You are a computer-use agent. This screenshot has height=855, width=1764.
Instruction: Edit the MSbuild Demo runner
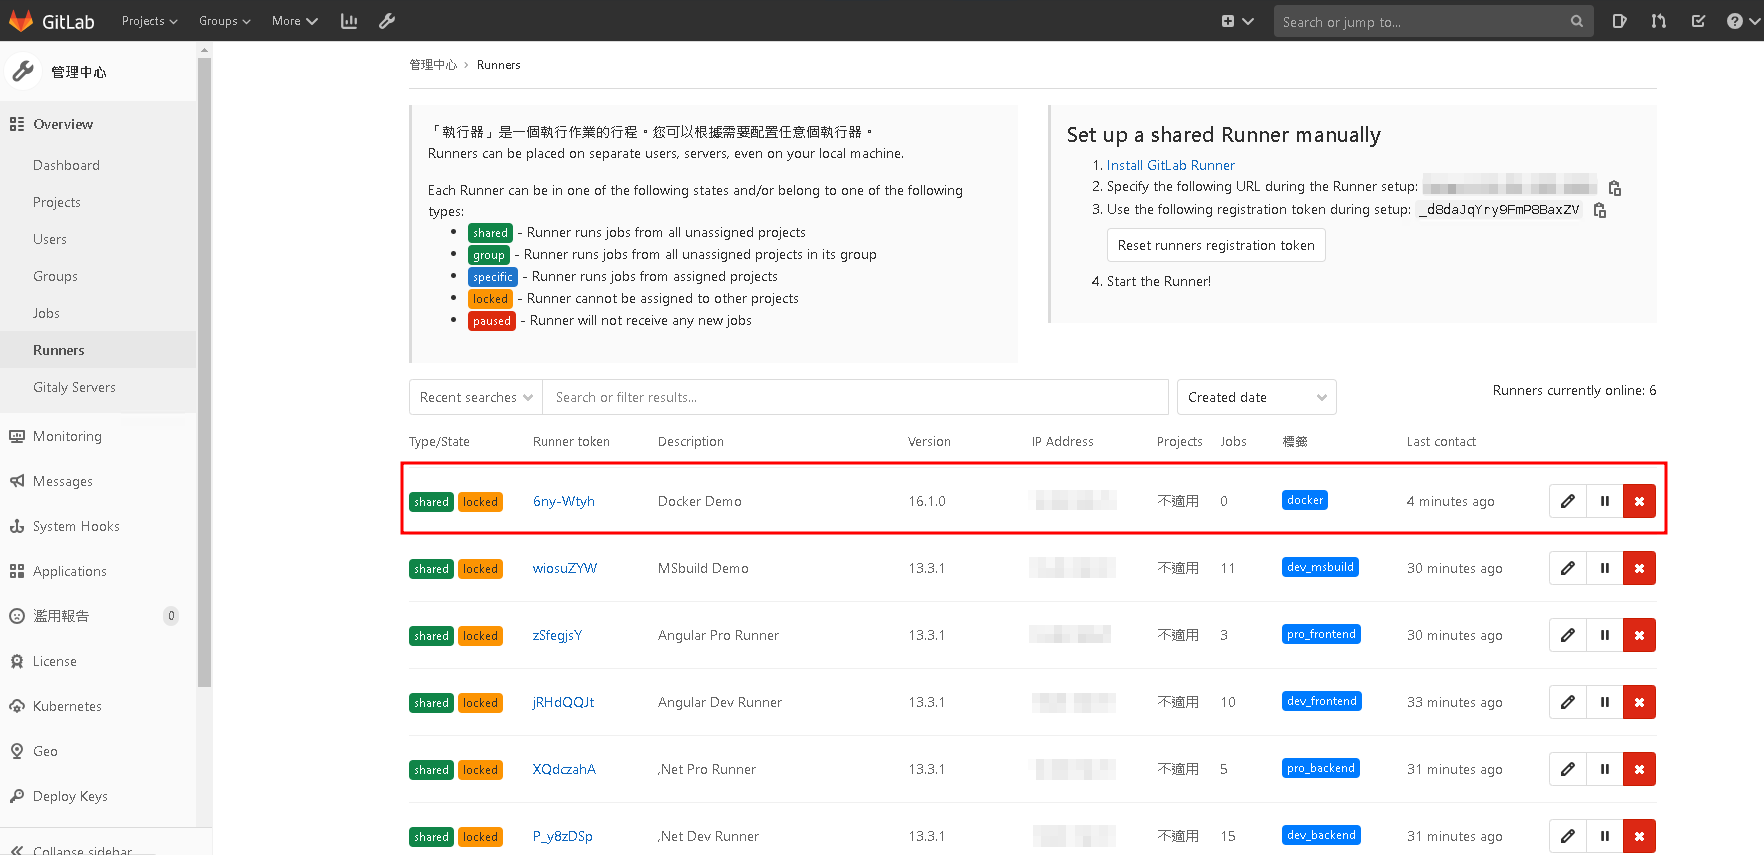(x=1568, y=568)
